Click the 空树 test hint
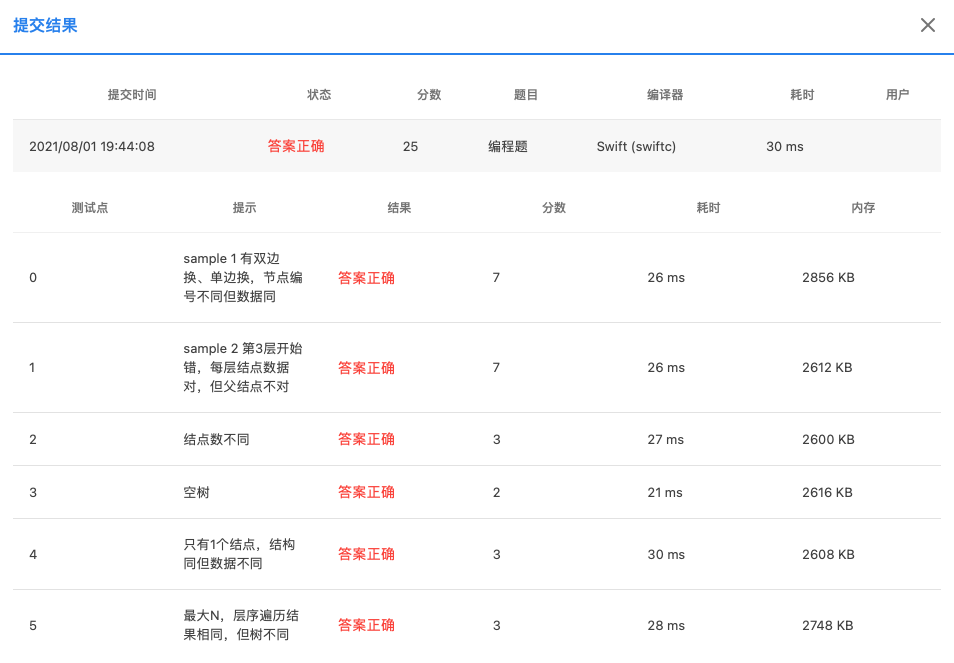Viewport: 954px width, 663px height. pos(196,493)
